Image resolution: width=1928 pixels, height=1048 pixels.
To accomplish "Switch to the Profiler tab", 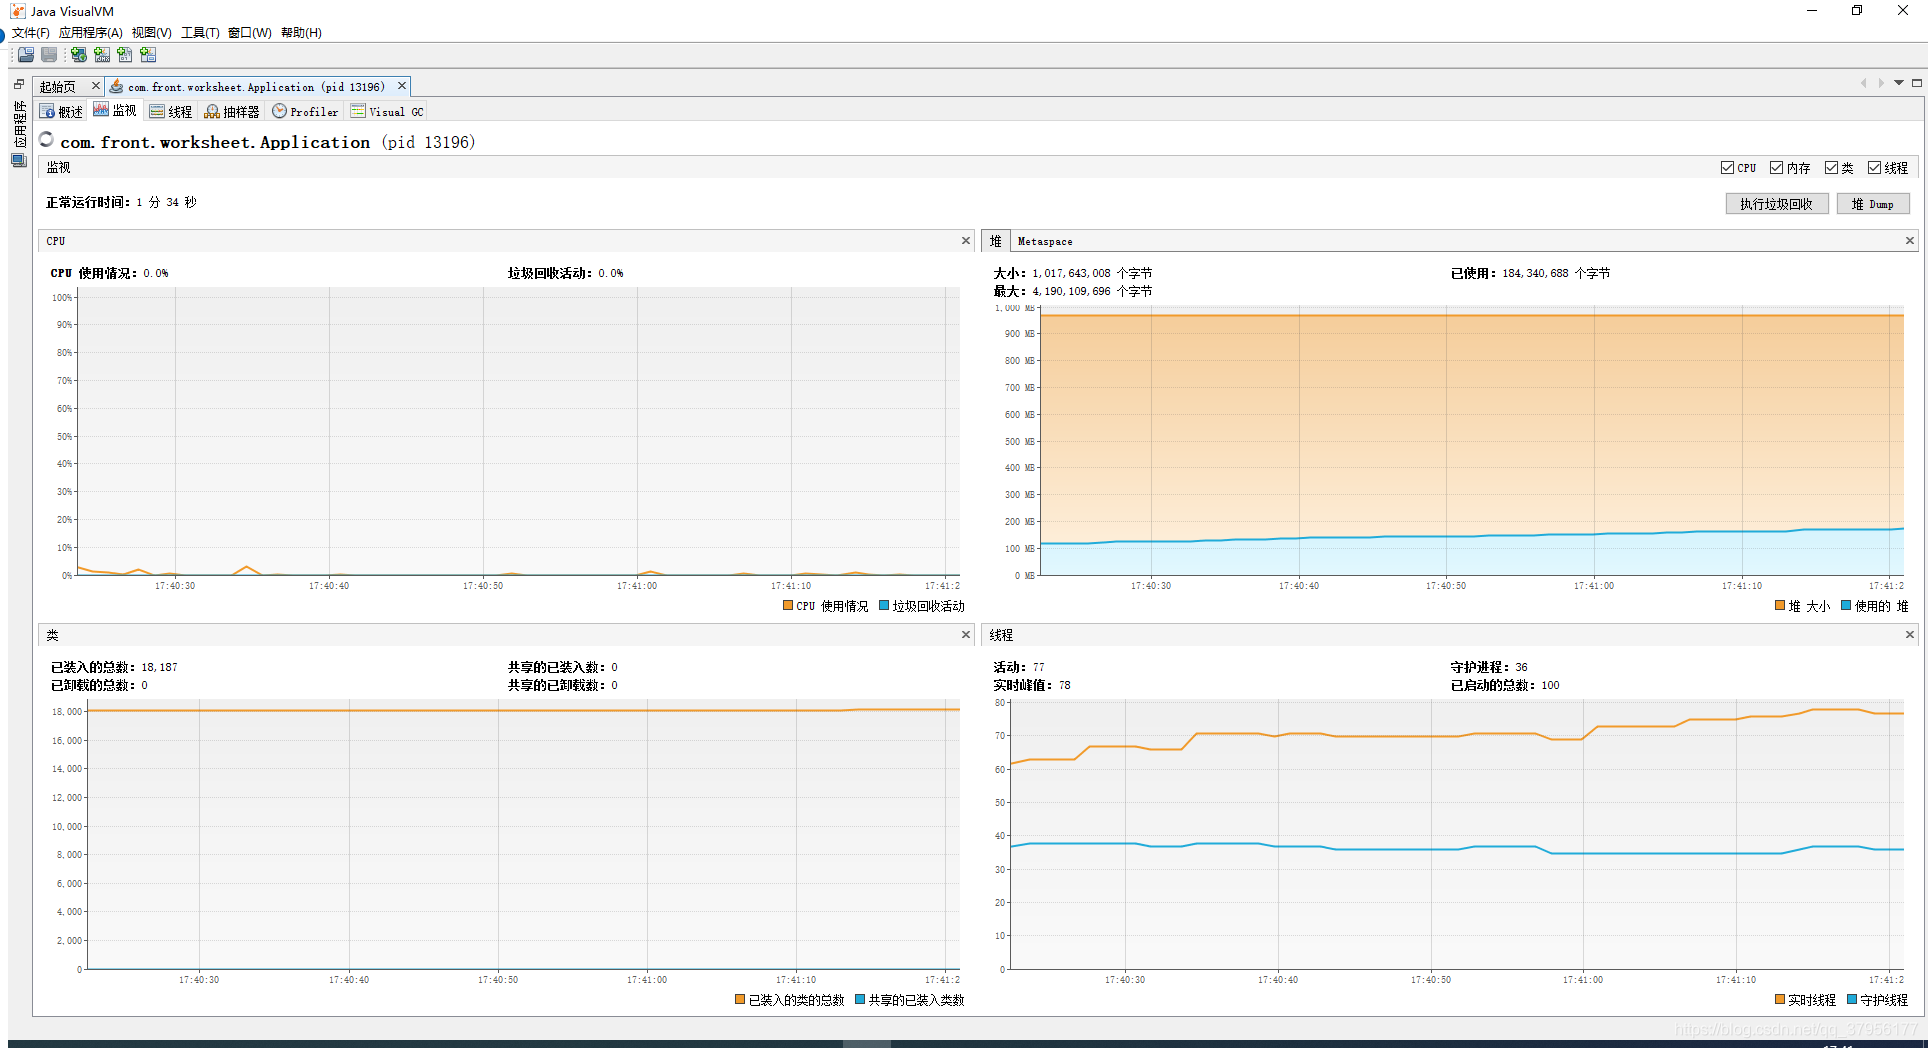I will pyautogui.click(x=305, y=111).
